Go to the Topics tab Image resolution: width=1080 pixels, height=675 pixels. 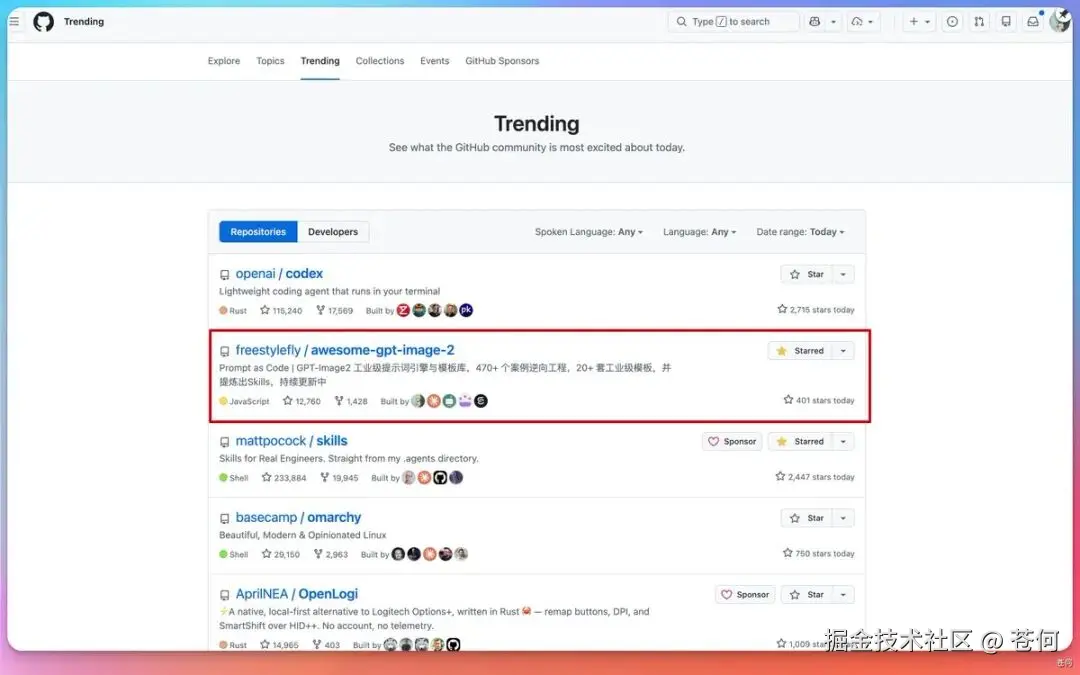(270, 61)
